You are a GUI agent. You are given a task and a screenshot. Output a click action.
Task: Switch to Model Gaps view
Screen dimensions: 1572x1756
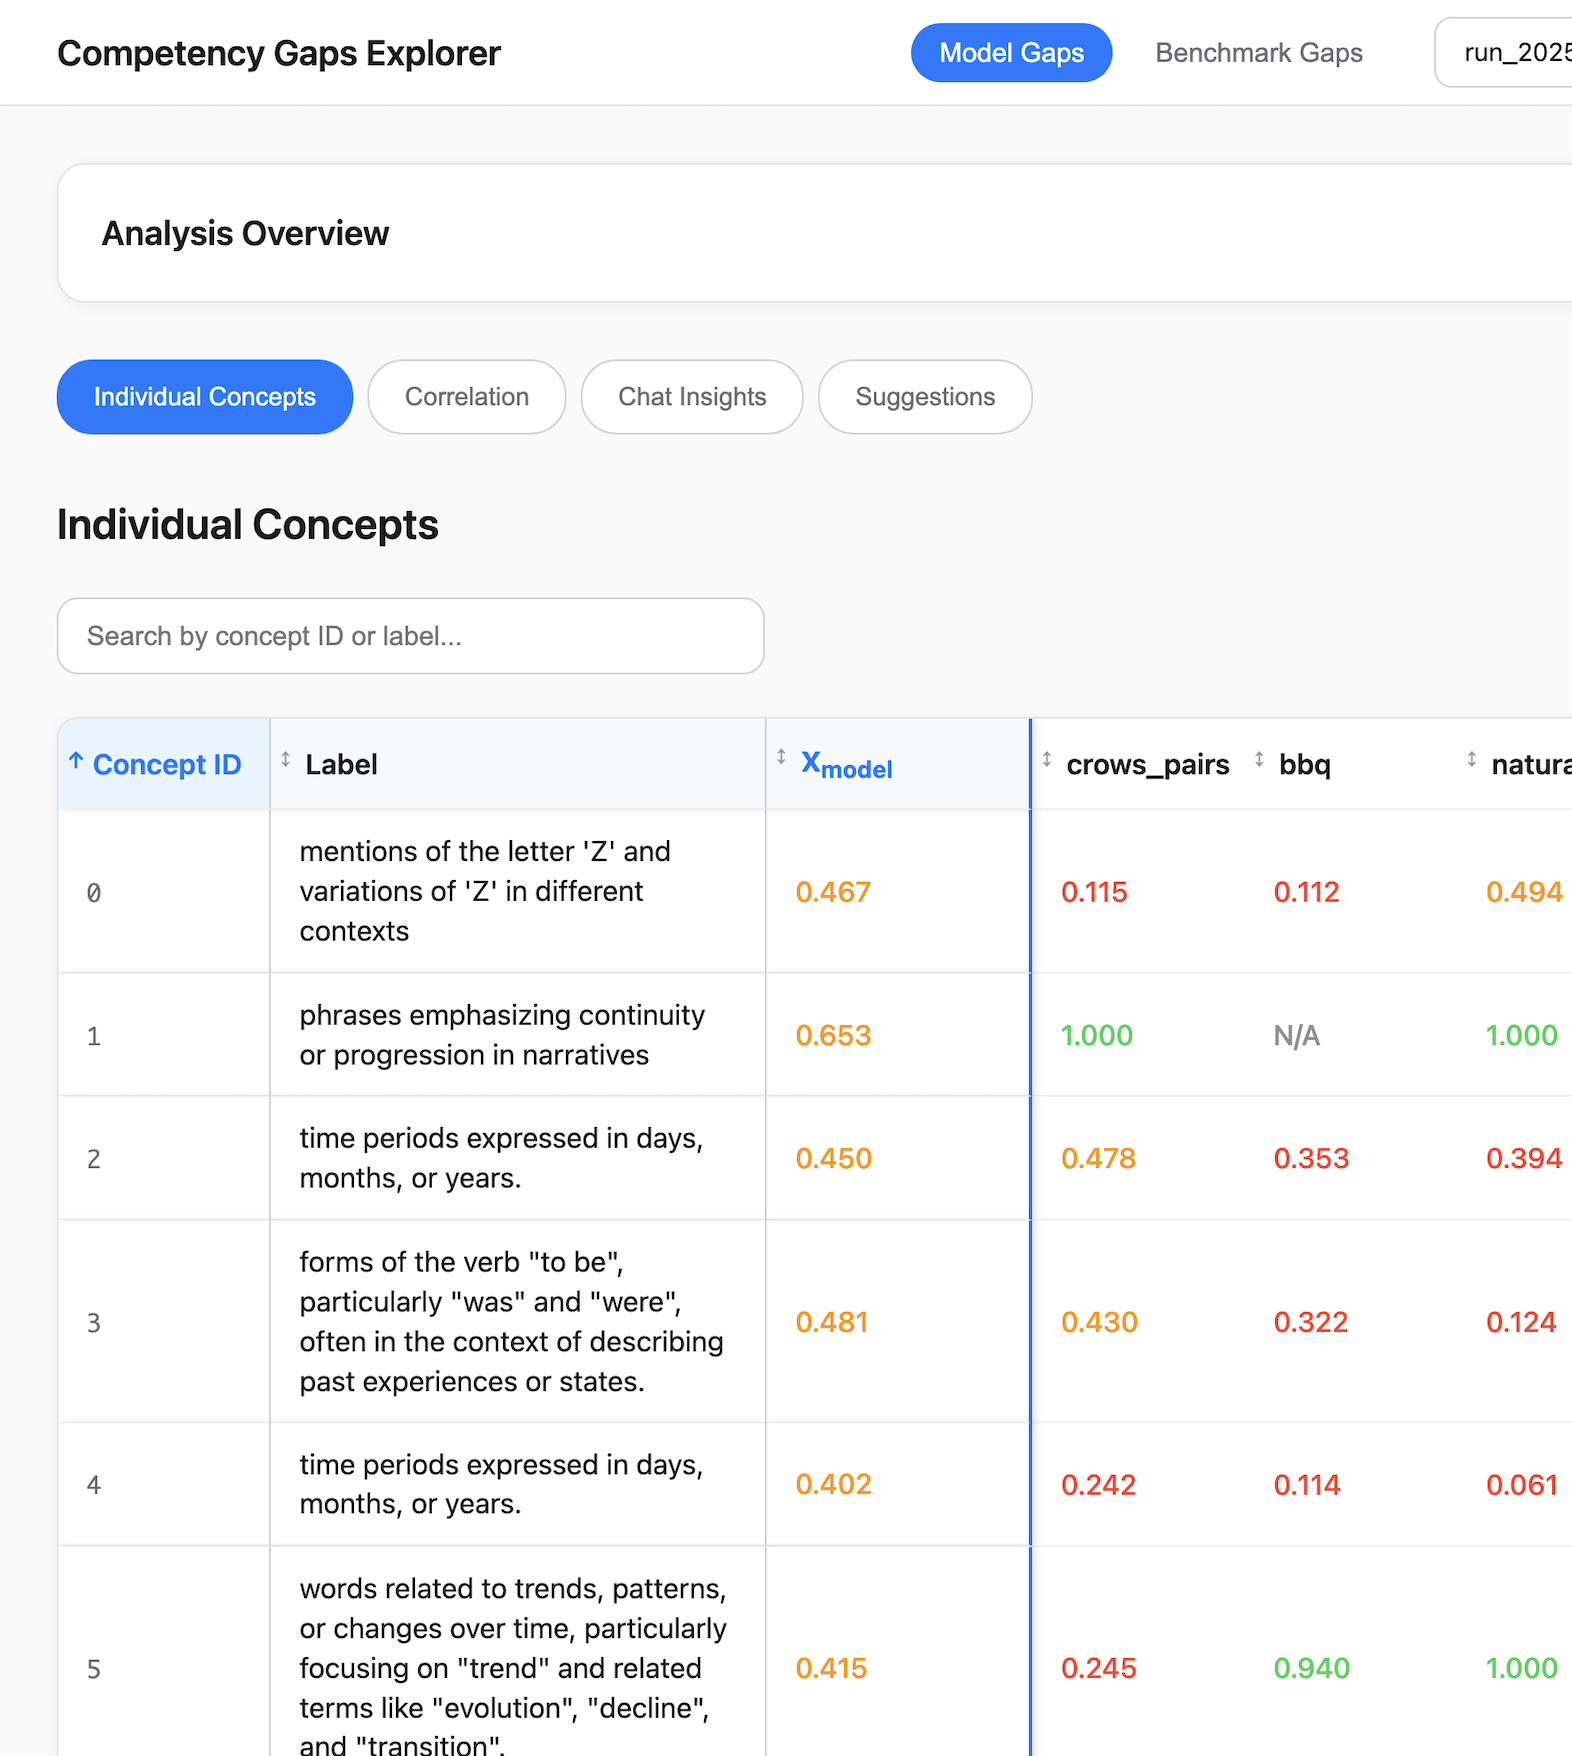click(1011, 53)
